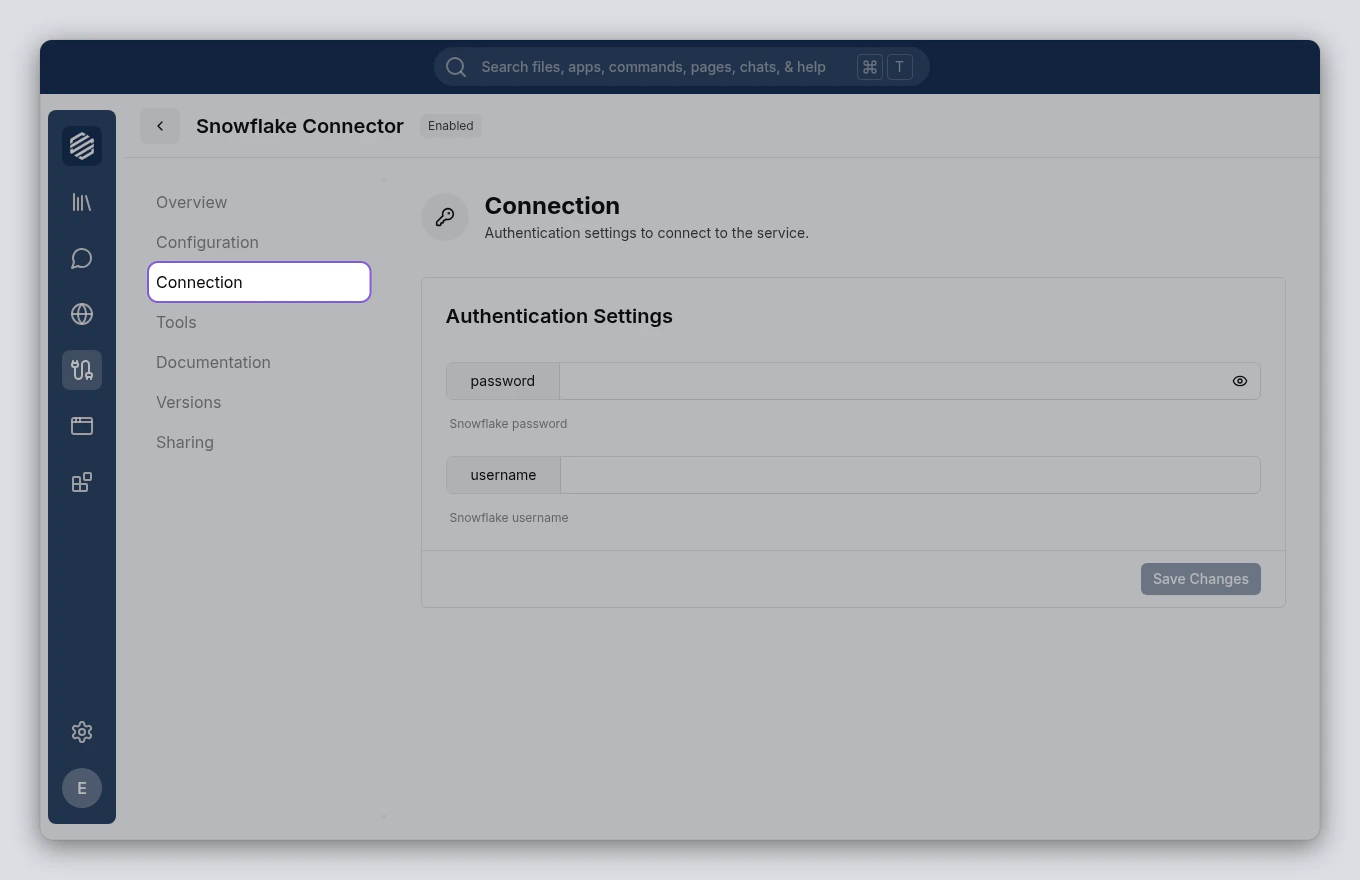Click the search magnifier icon
1360x880 pixels.
tap(456, 67)
